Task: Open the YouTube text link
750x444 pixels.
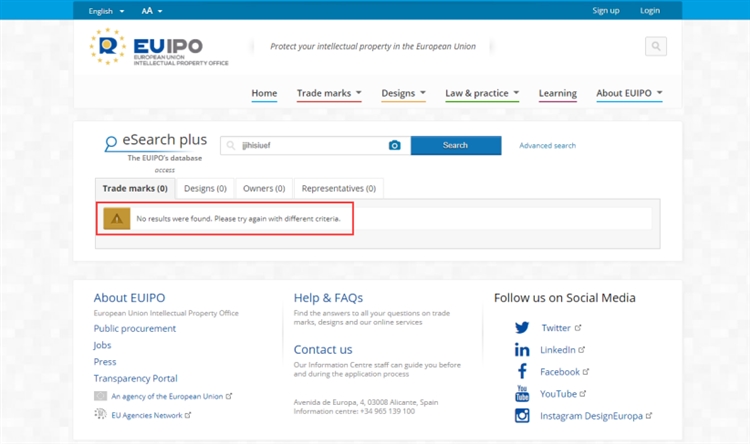Action: pyautogui.click(x=558, y=394)
